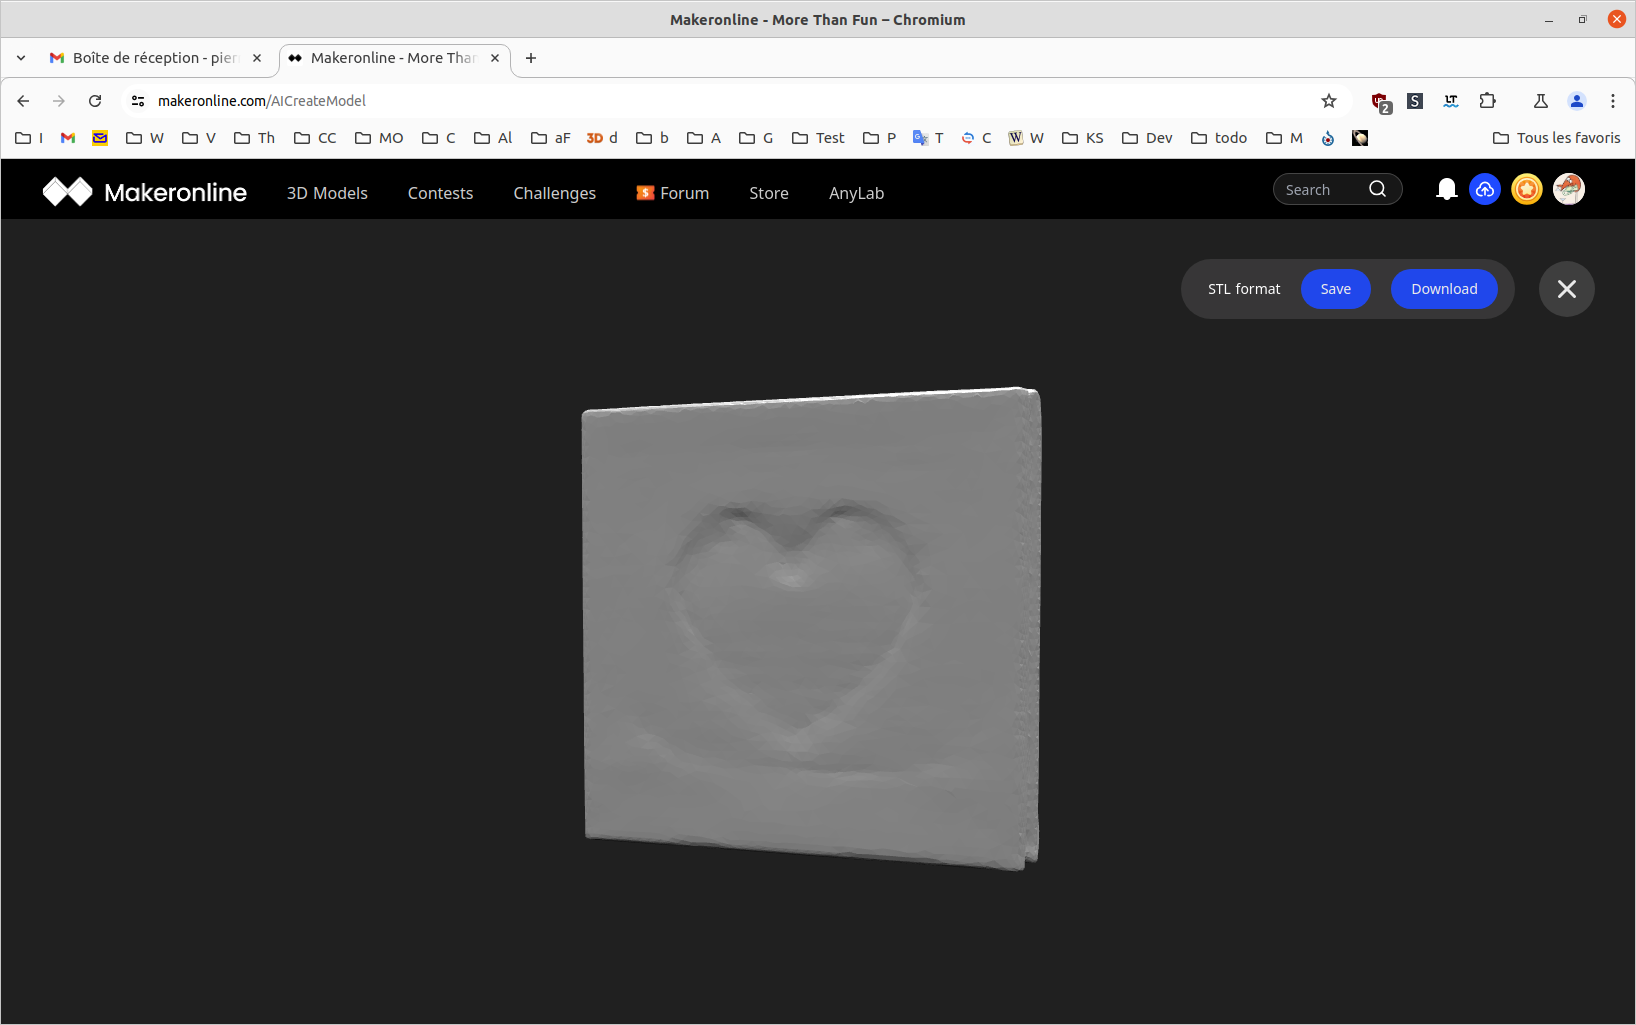
Task: Download the STL model
Action: 1443,289
